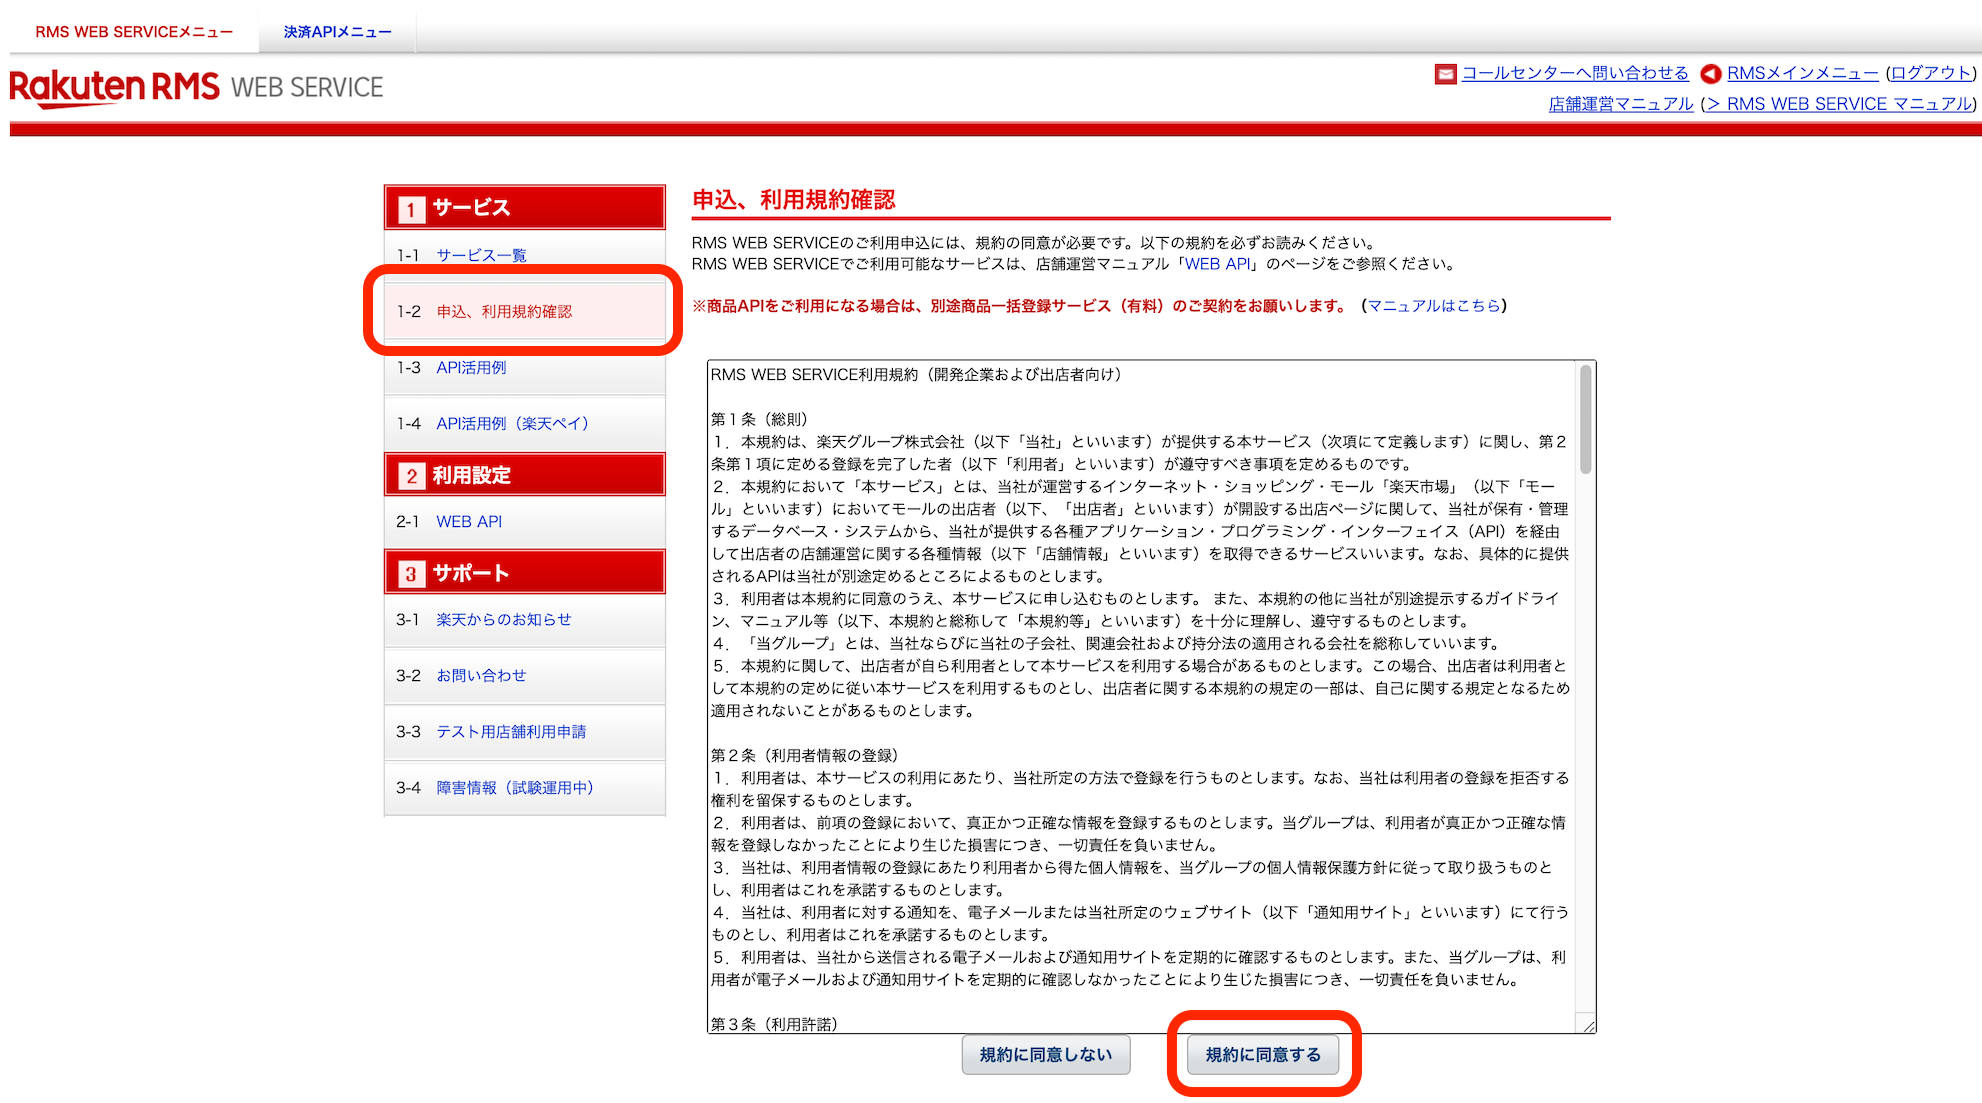This screenshot has height=1103, width=1982.
Task: Open API活用例（楽天ペイ）sidebar item
Action: [512, 424]
